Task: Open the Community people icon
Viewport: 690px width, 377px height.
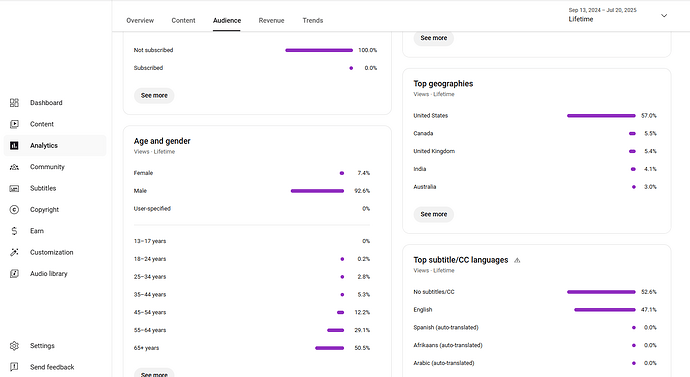Action: pos(14,167)
